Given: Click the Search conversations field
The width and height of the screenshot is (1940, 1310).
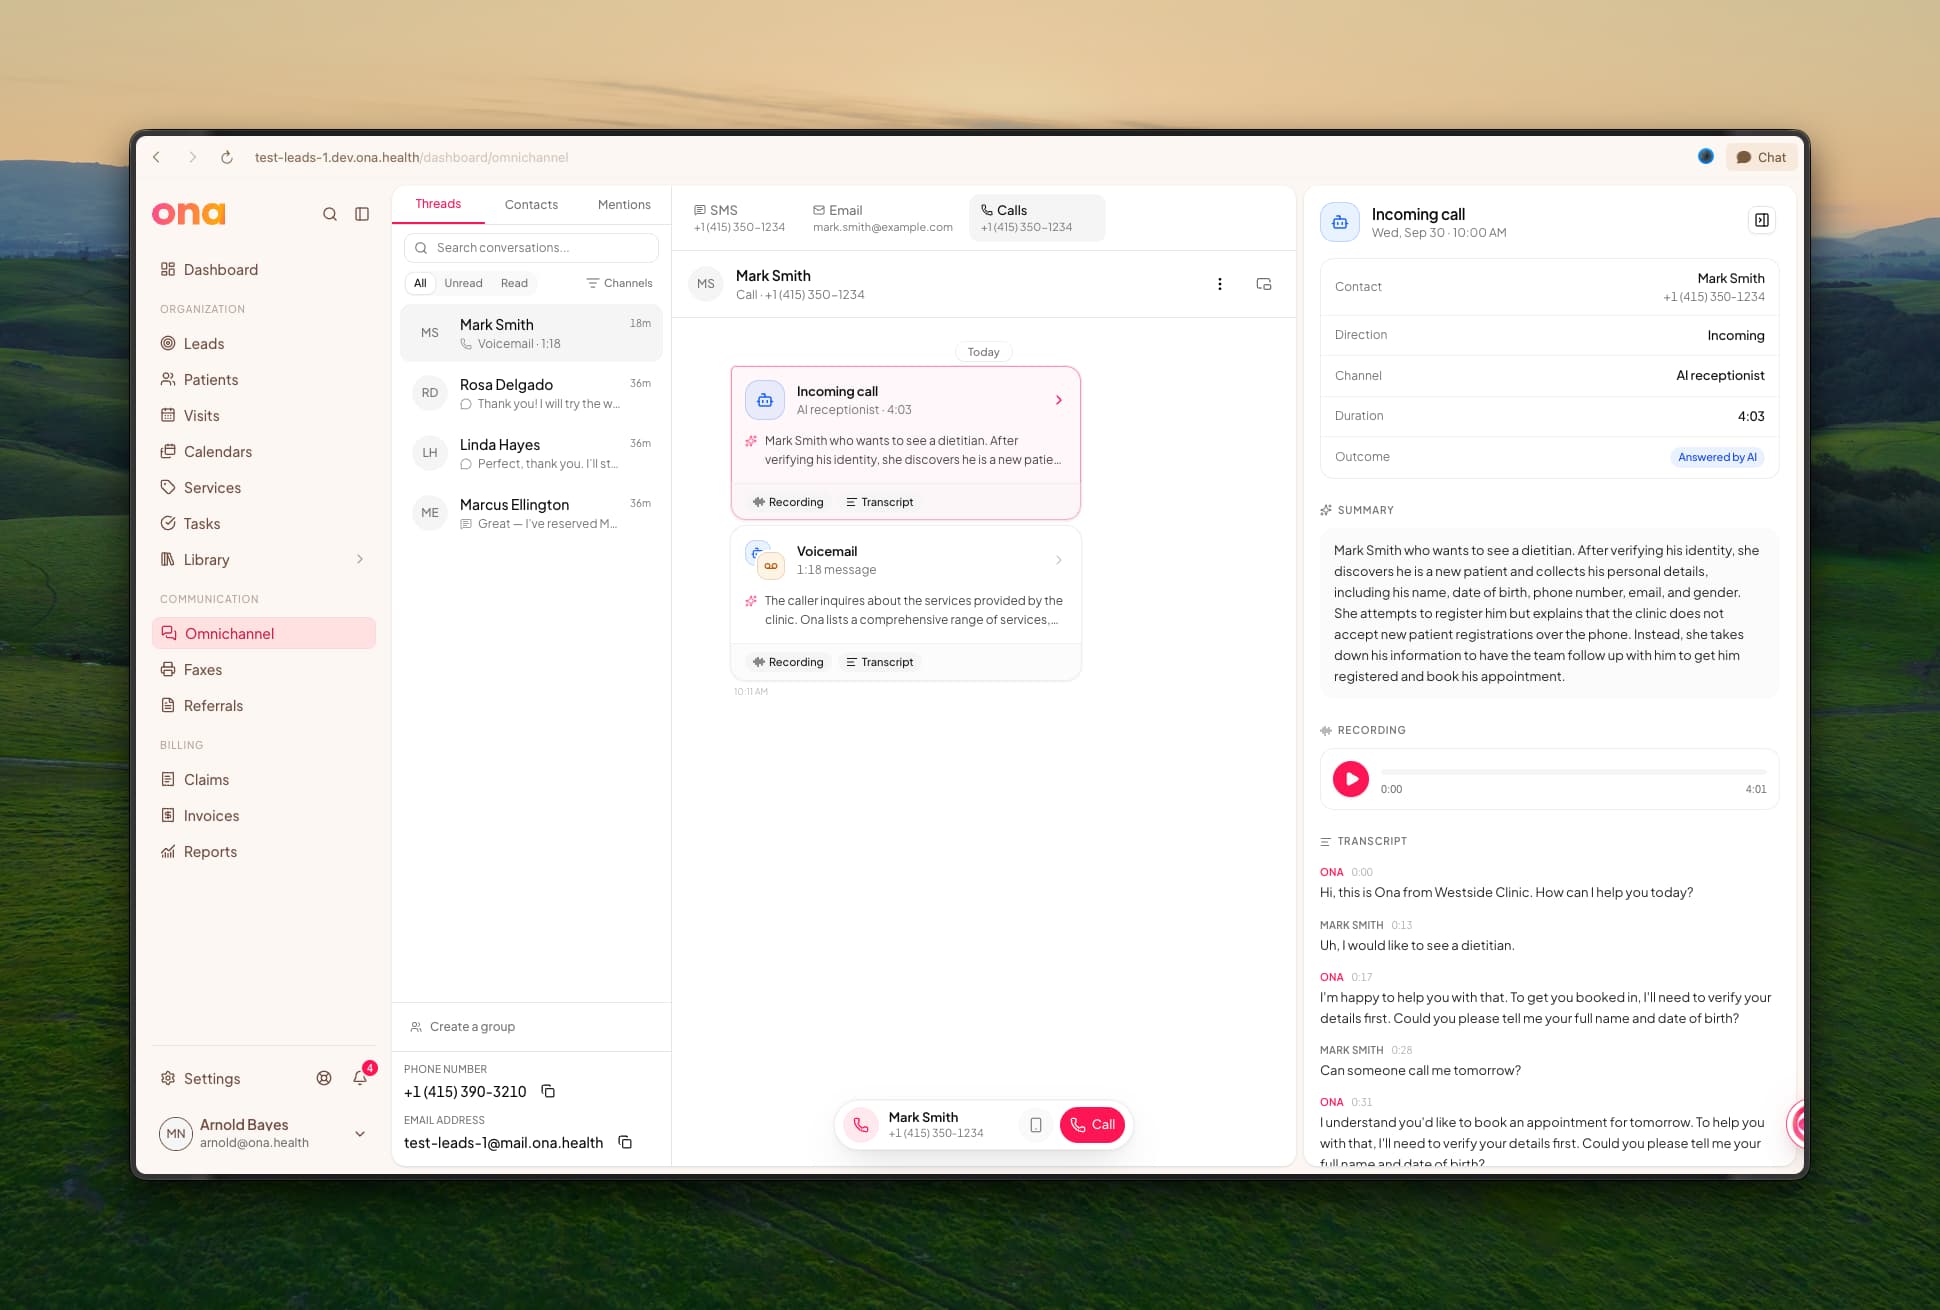Looking at the screenshot, I should tap(531, 247).
